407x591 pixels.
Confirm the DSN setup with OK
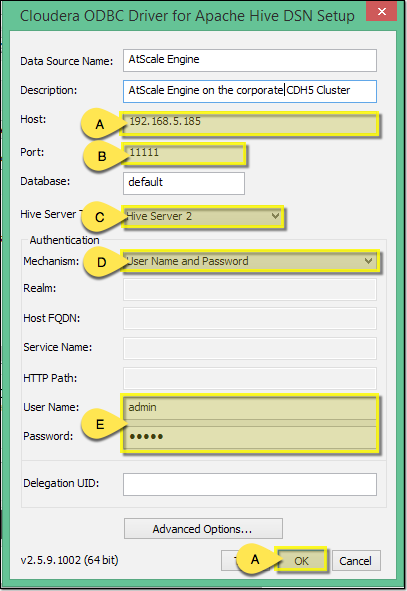pos(301,560)
